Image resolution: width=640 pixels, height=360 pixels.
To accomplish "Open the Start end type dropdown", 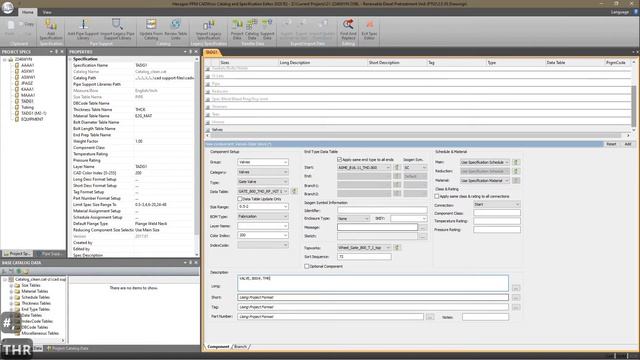I will coord(364,167).
